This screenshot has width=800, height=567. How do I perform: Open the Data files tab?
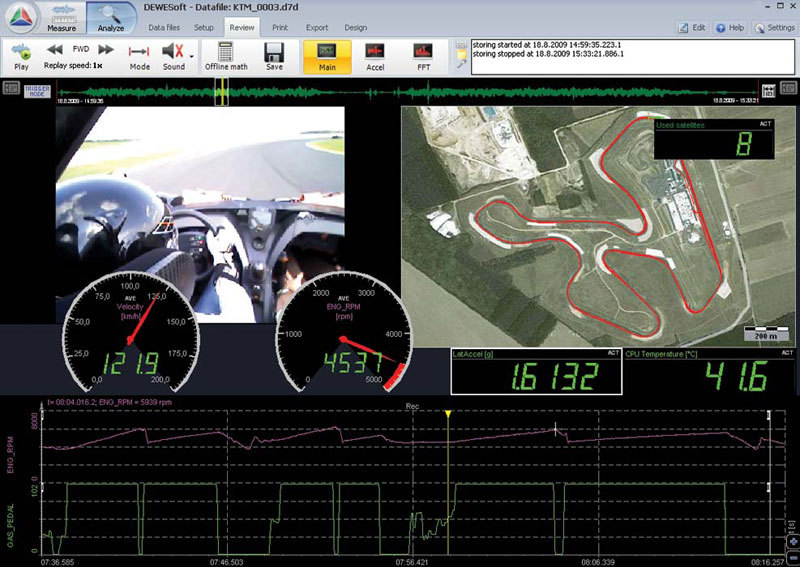pyautogui.click(x=164, y=28)
